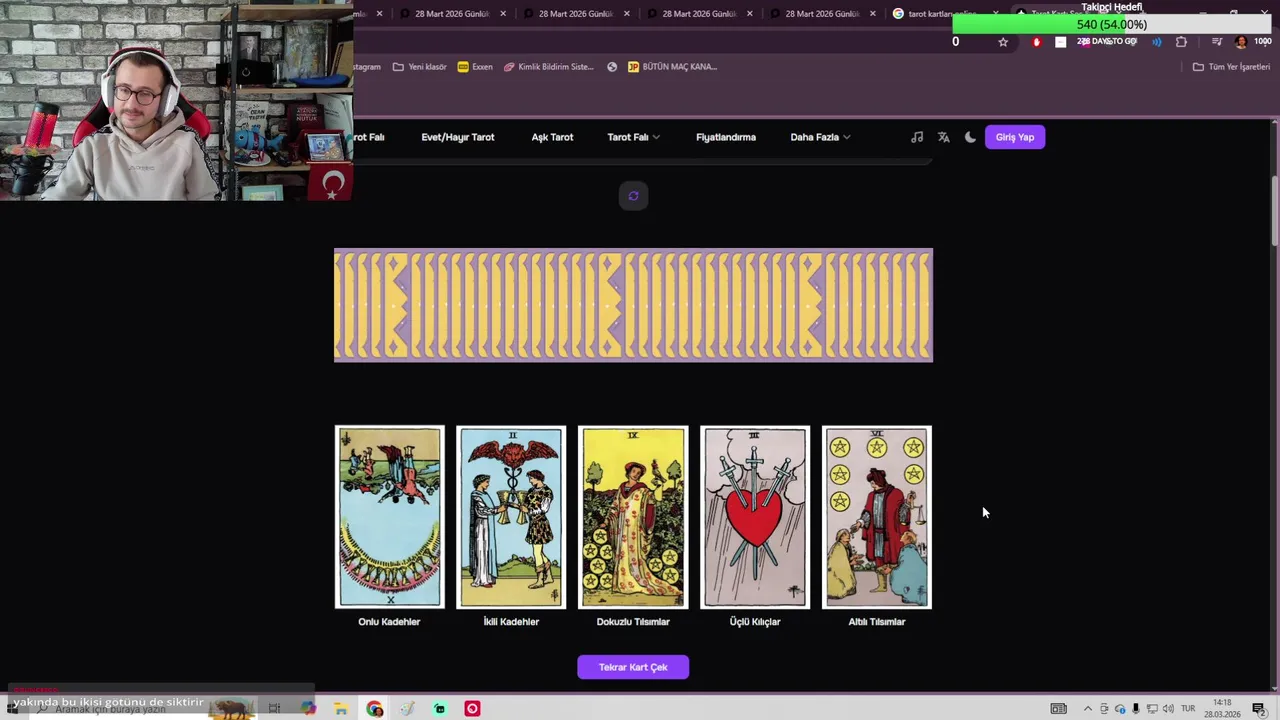Switch to the tarot kartları Google tab
Image resolution: width=1280 pixels, height=720 pixels.
point(945,14)
